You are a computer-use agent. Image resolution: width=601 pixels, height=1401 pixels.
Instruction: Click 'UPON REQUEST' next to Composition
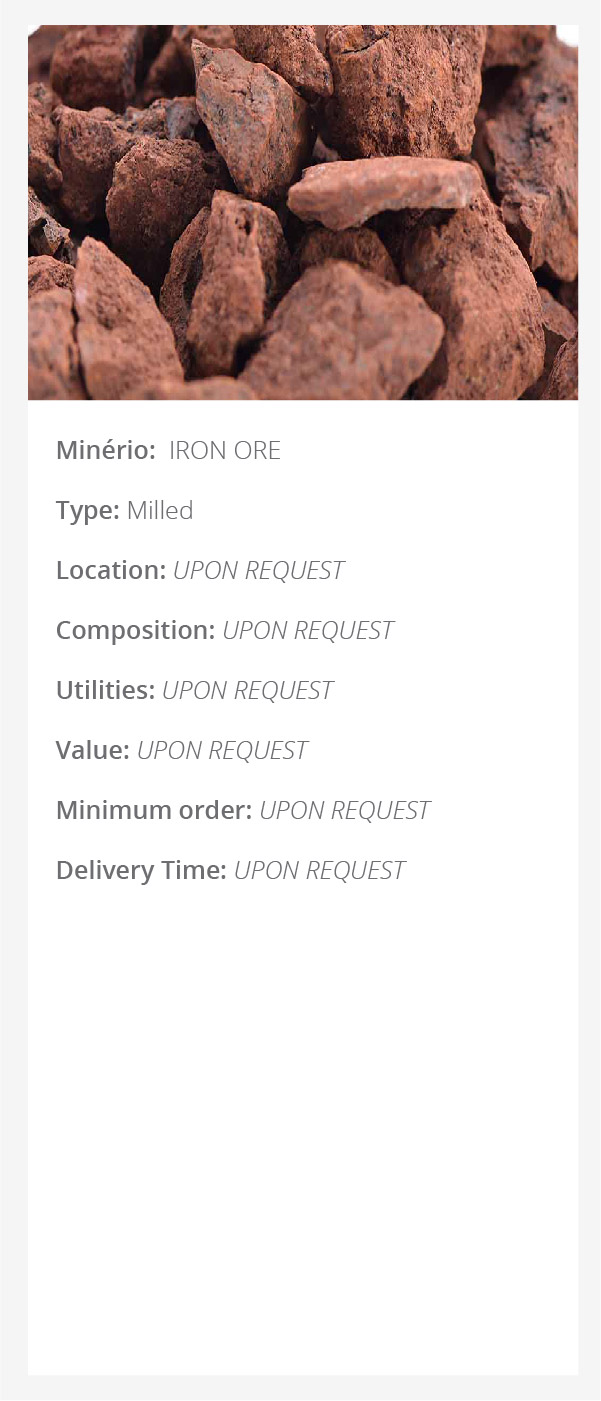(308, 630)
